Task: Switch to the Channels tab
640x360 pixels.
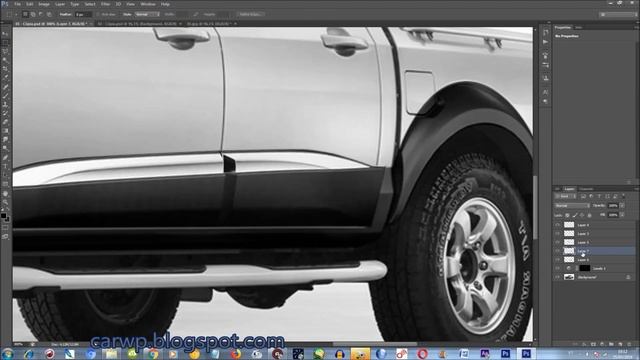Action: (x=586, y=189)
